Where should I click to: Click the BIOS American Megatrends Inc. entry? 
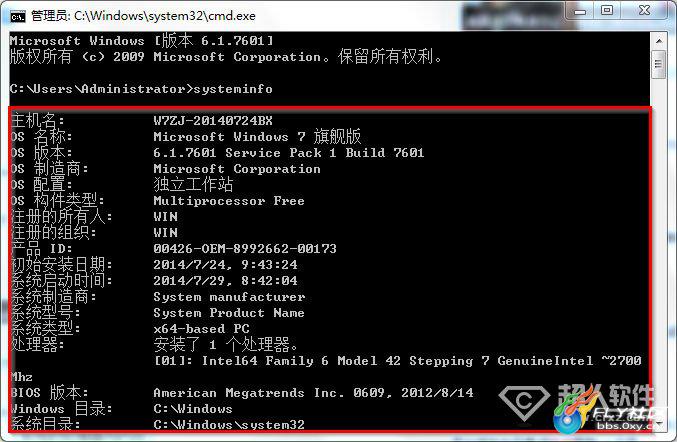tap(313, 393)
